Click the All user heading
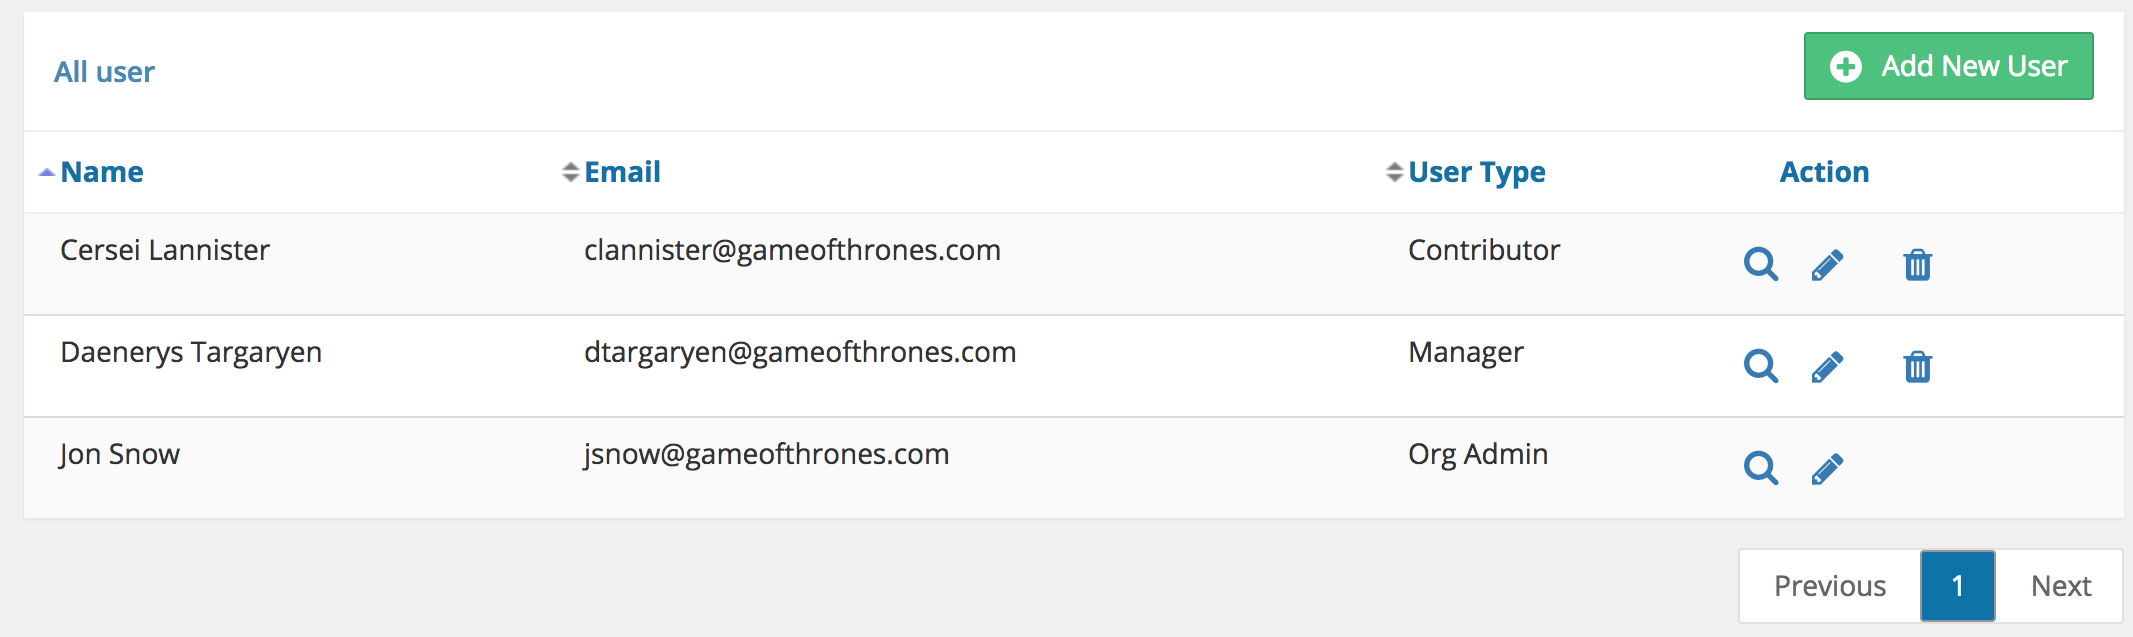The height and width of the screenshot is (637, 2133). [x=104, y=72]
